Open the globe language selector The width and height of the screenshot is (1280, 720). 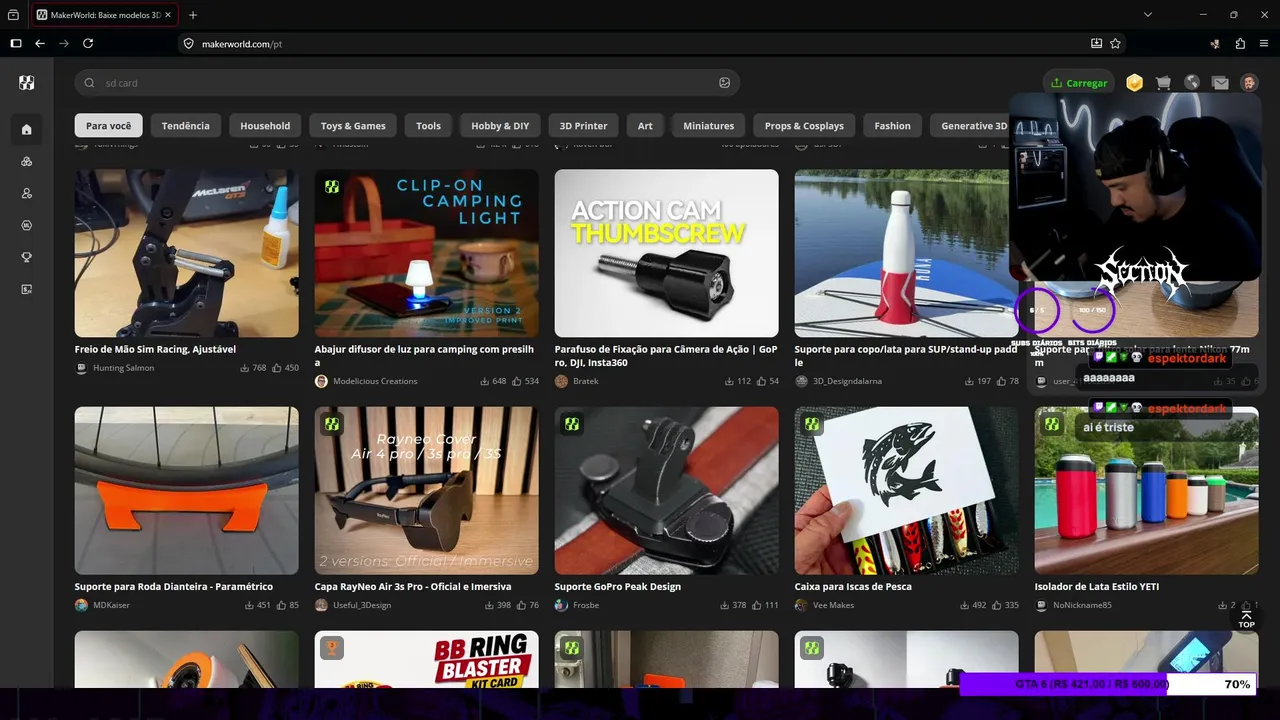pyautogui.click(x=1192, y=83)
